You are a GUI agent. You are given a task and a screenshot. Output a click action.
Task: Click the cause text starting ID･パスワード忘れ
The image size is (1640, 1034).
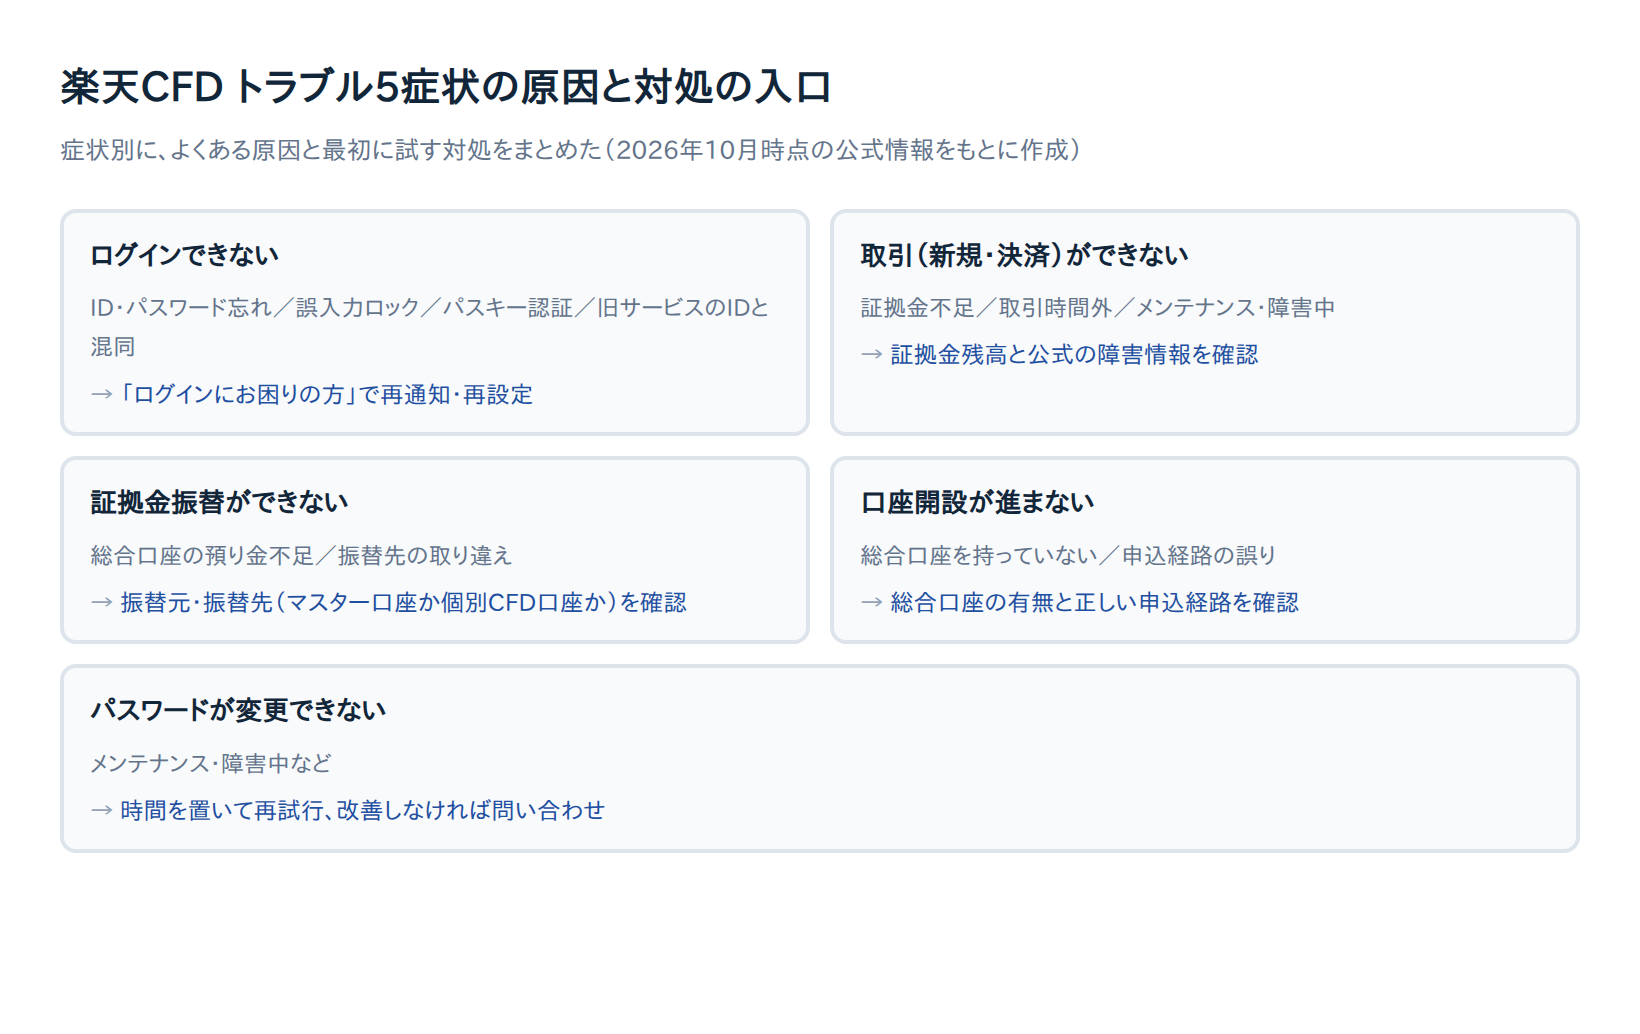point(430,327)
